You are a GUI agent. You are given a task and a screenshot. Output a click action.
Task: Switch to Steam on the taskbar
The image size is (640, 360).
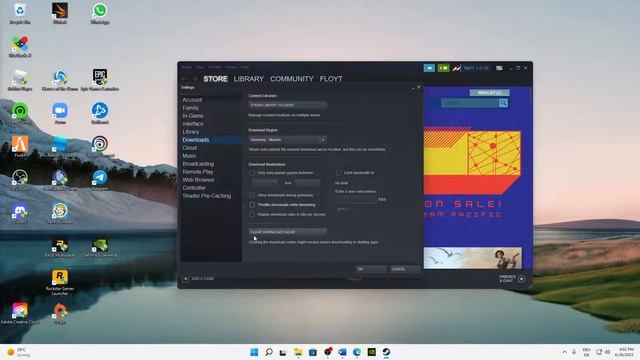[386, 352]
